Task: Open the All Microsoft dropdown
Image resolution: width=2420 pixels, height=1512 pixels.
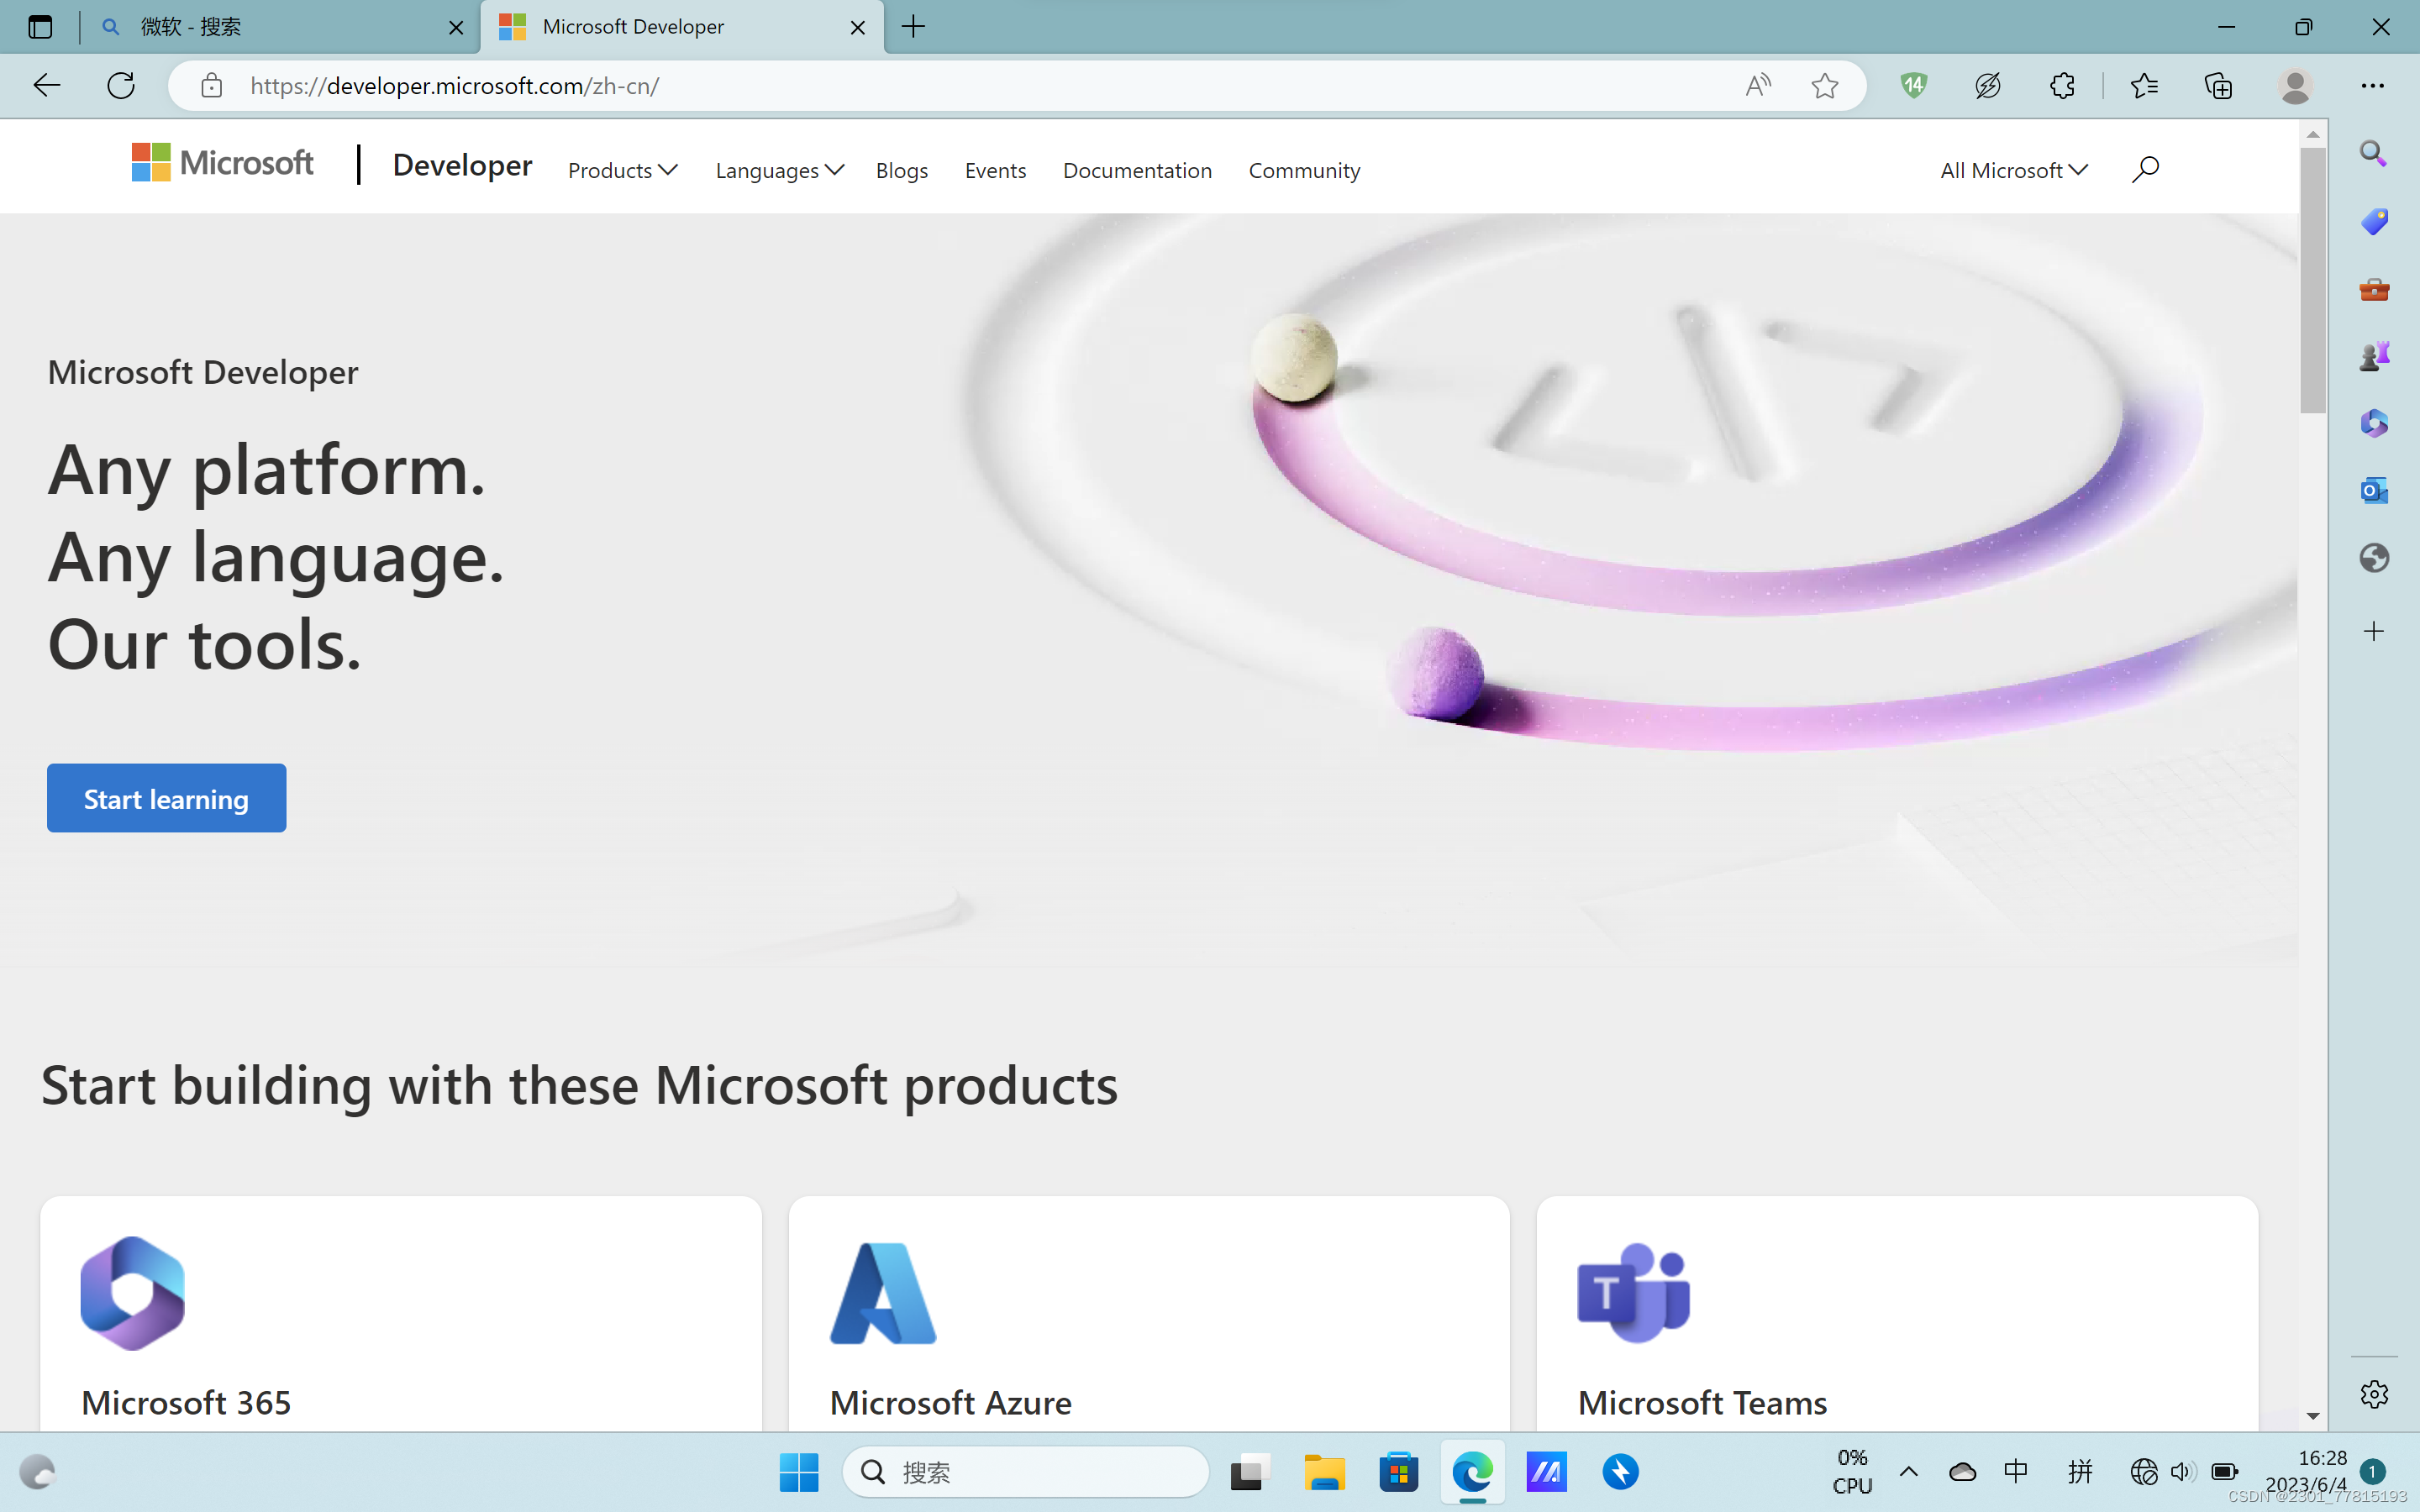Action: (x=2012, y=171)
